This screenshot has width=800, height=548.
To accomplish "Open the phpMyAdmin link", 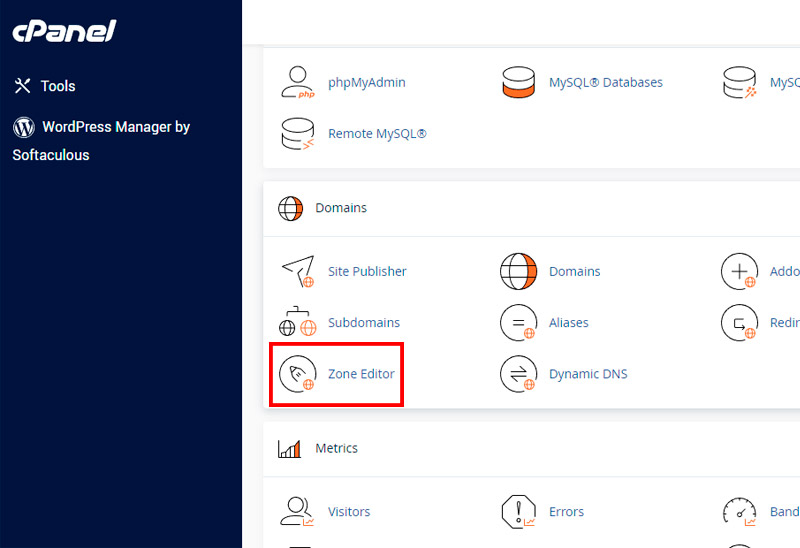I will coord(366,83).
